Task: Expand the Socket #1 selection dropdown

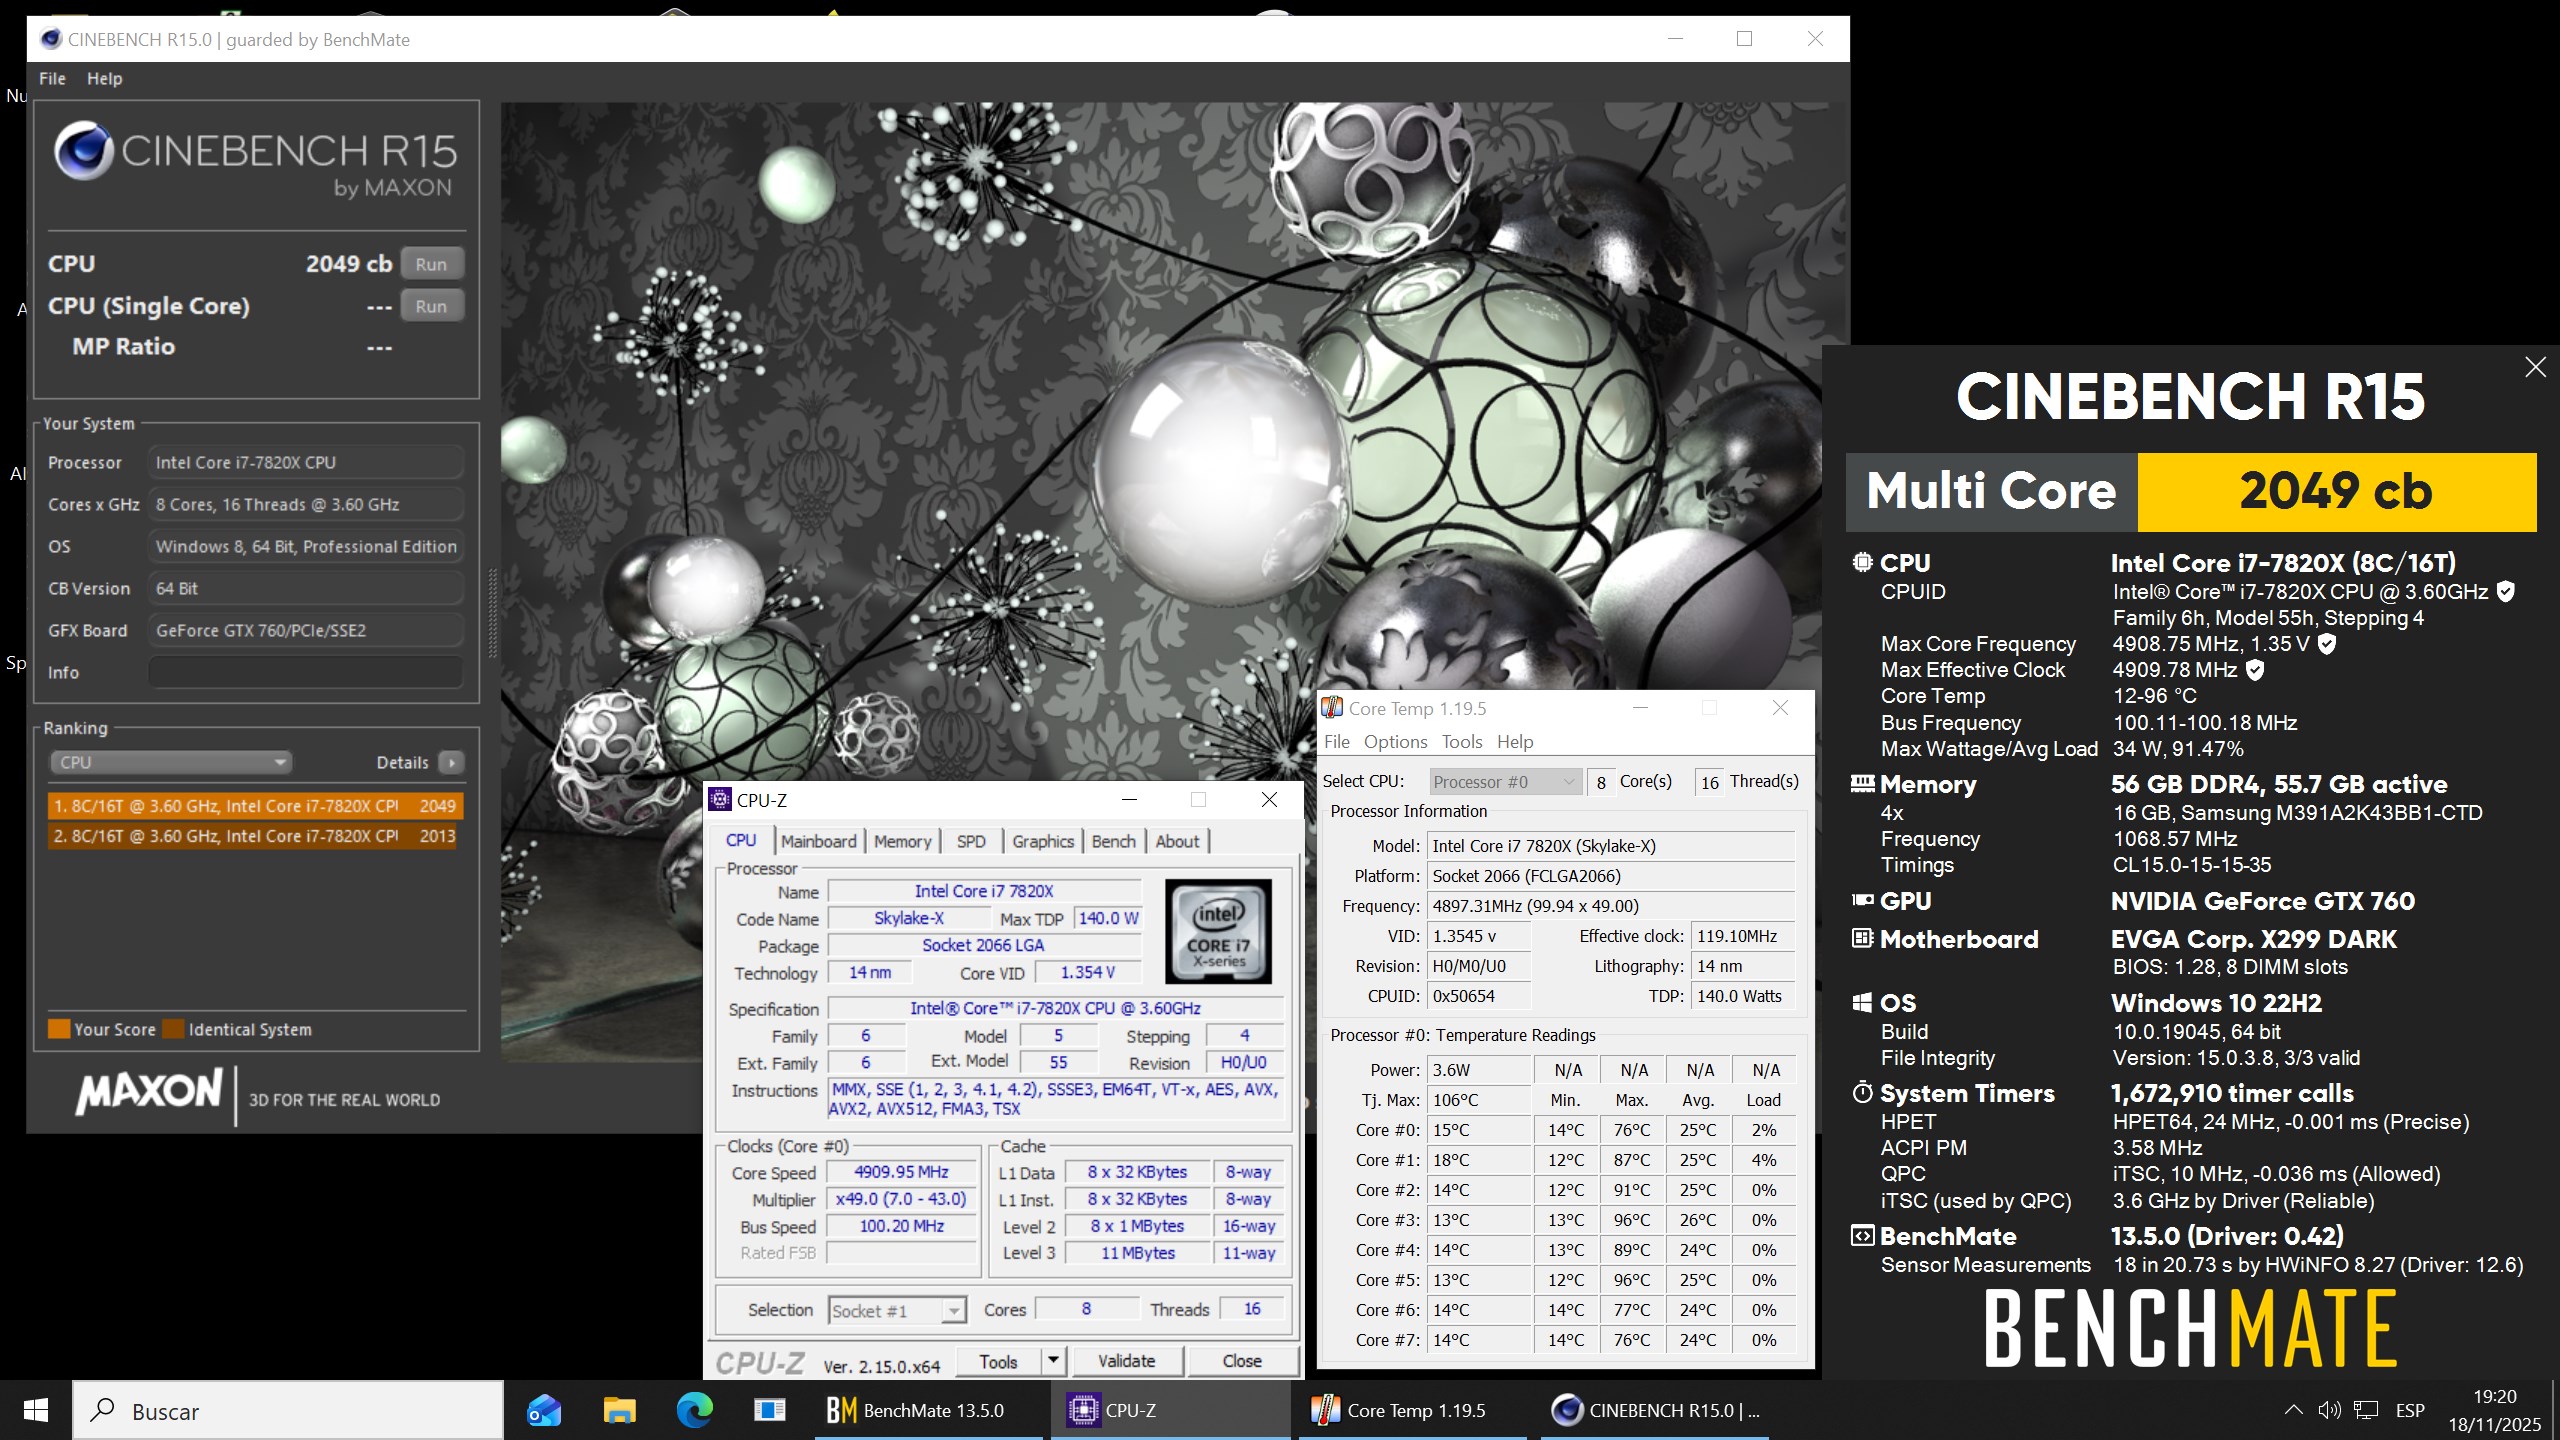Action: coord(954,1310)
